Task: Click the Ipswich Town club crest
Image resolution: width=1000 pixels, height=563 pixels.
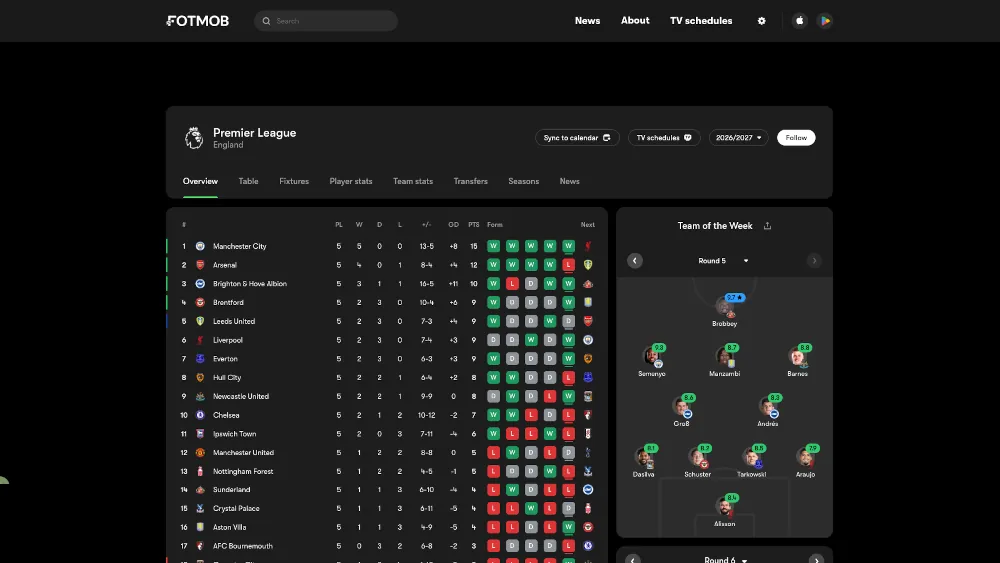Action: click(200, 434)
